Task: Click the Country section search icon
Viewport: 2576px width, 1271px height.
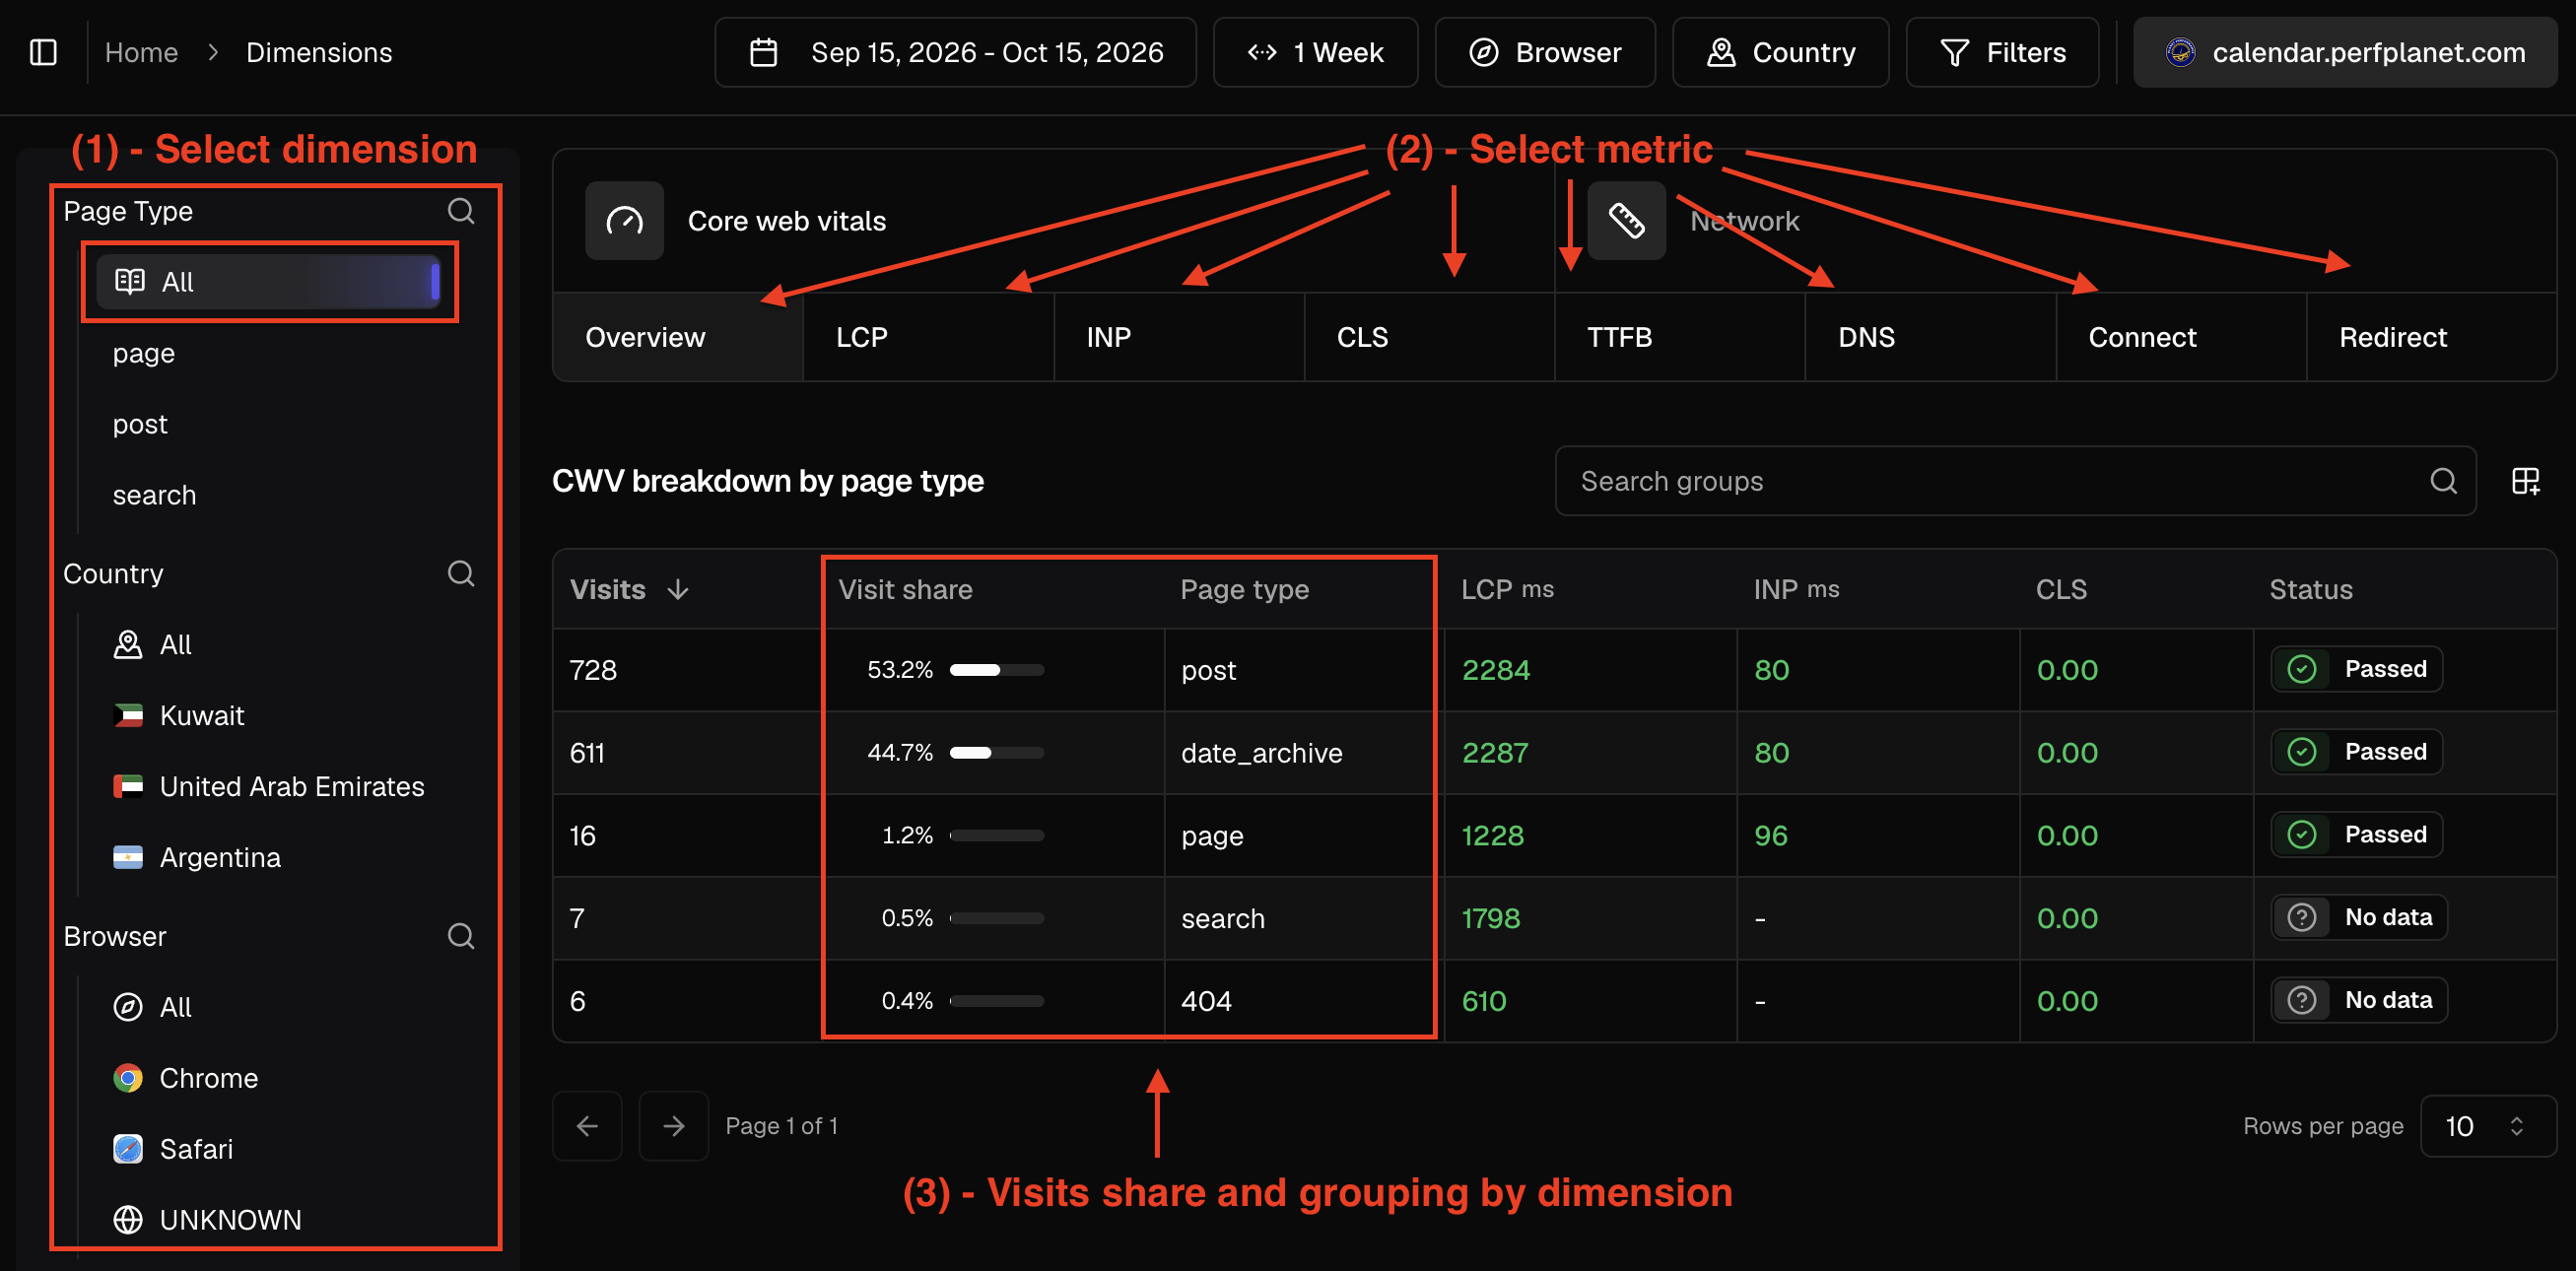Action: click(x=461, y=573)
